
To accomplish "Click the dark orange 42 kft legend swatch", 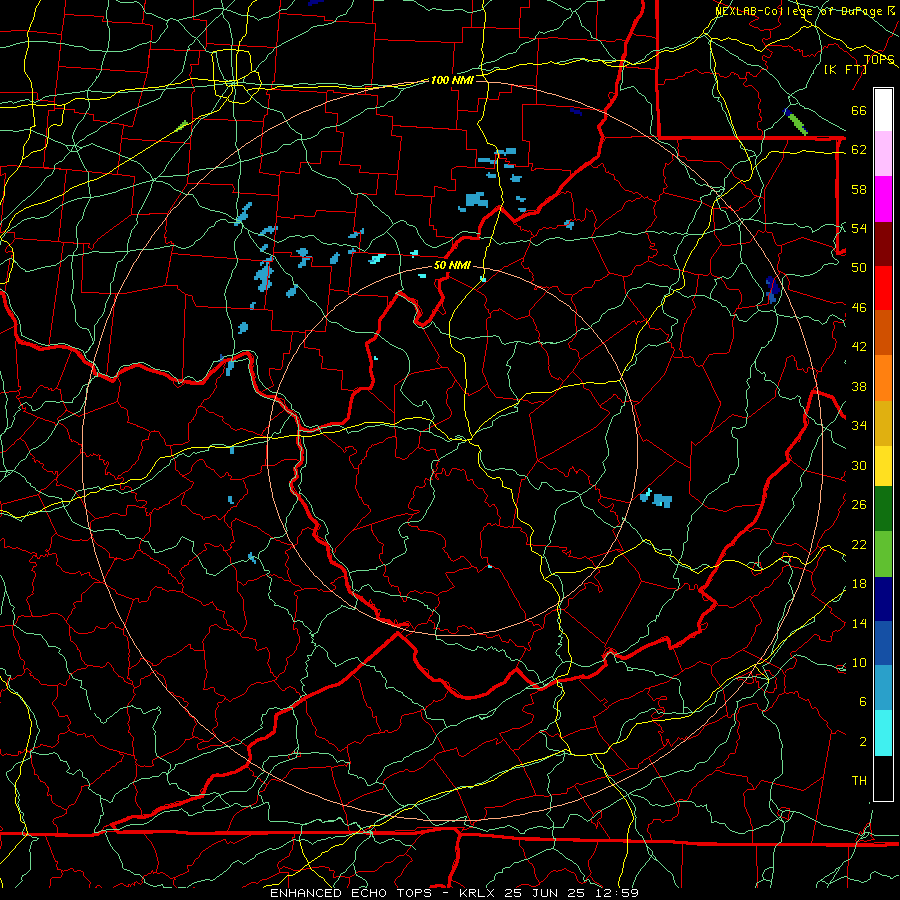I will tap(883, 333).
